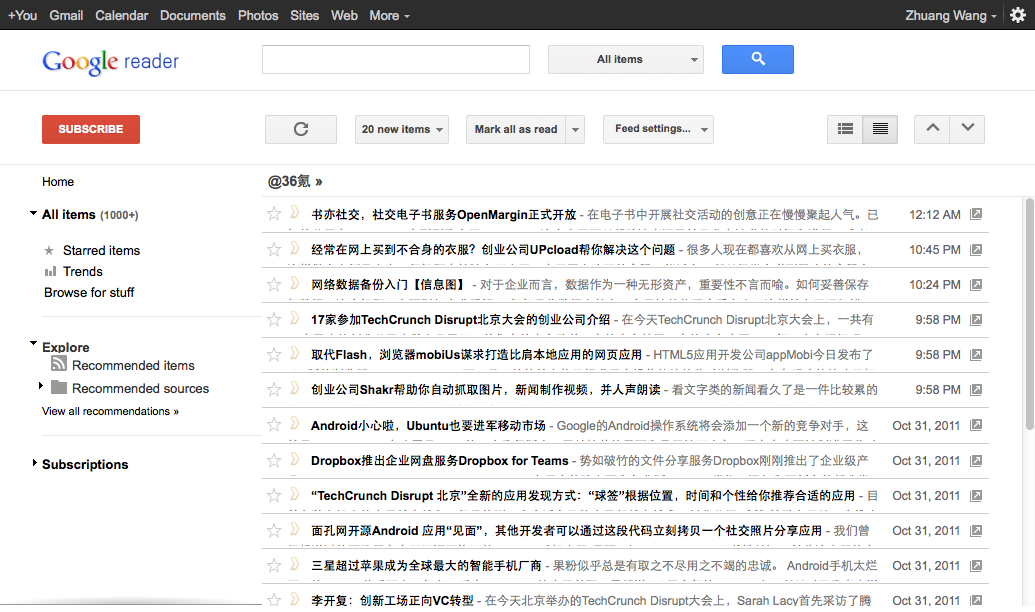Click in the search input field
The width and height of the screenshot is (1035, 612).
[x=396, y=59]
